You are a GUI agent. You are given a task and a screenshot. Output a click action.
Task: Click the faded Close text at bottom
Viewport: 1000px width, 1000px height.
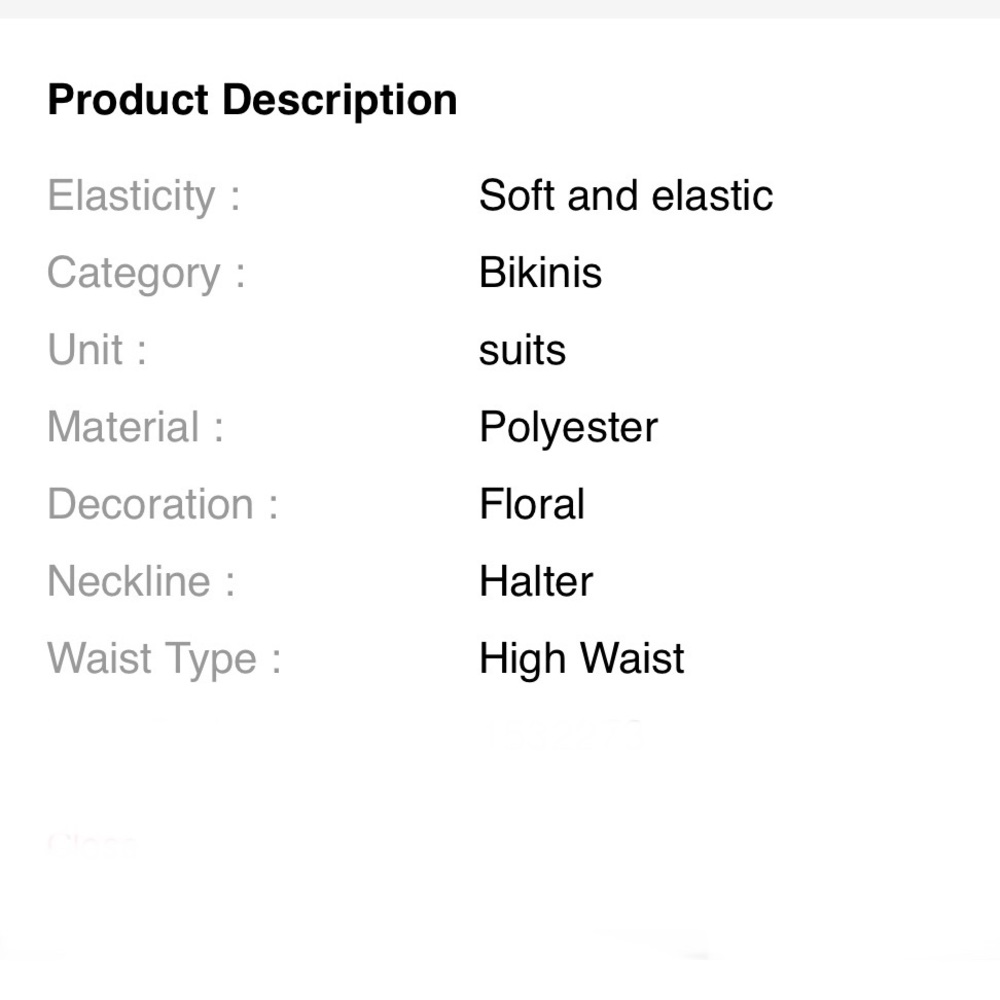(92, 844)
